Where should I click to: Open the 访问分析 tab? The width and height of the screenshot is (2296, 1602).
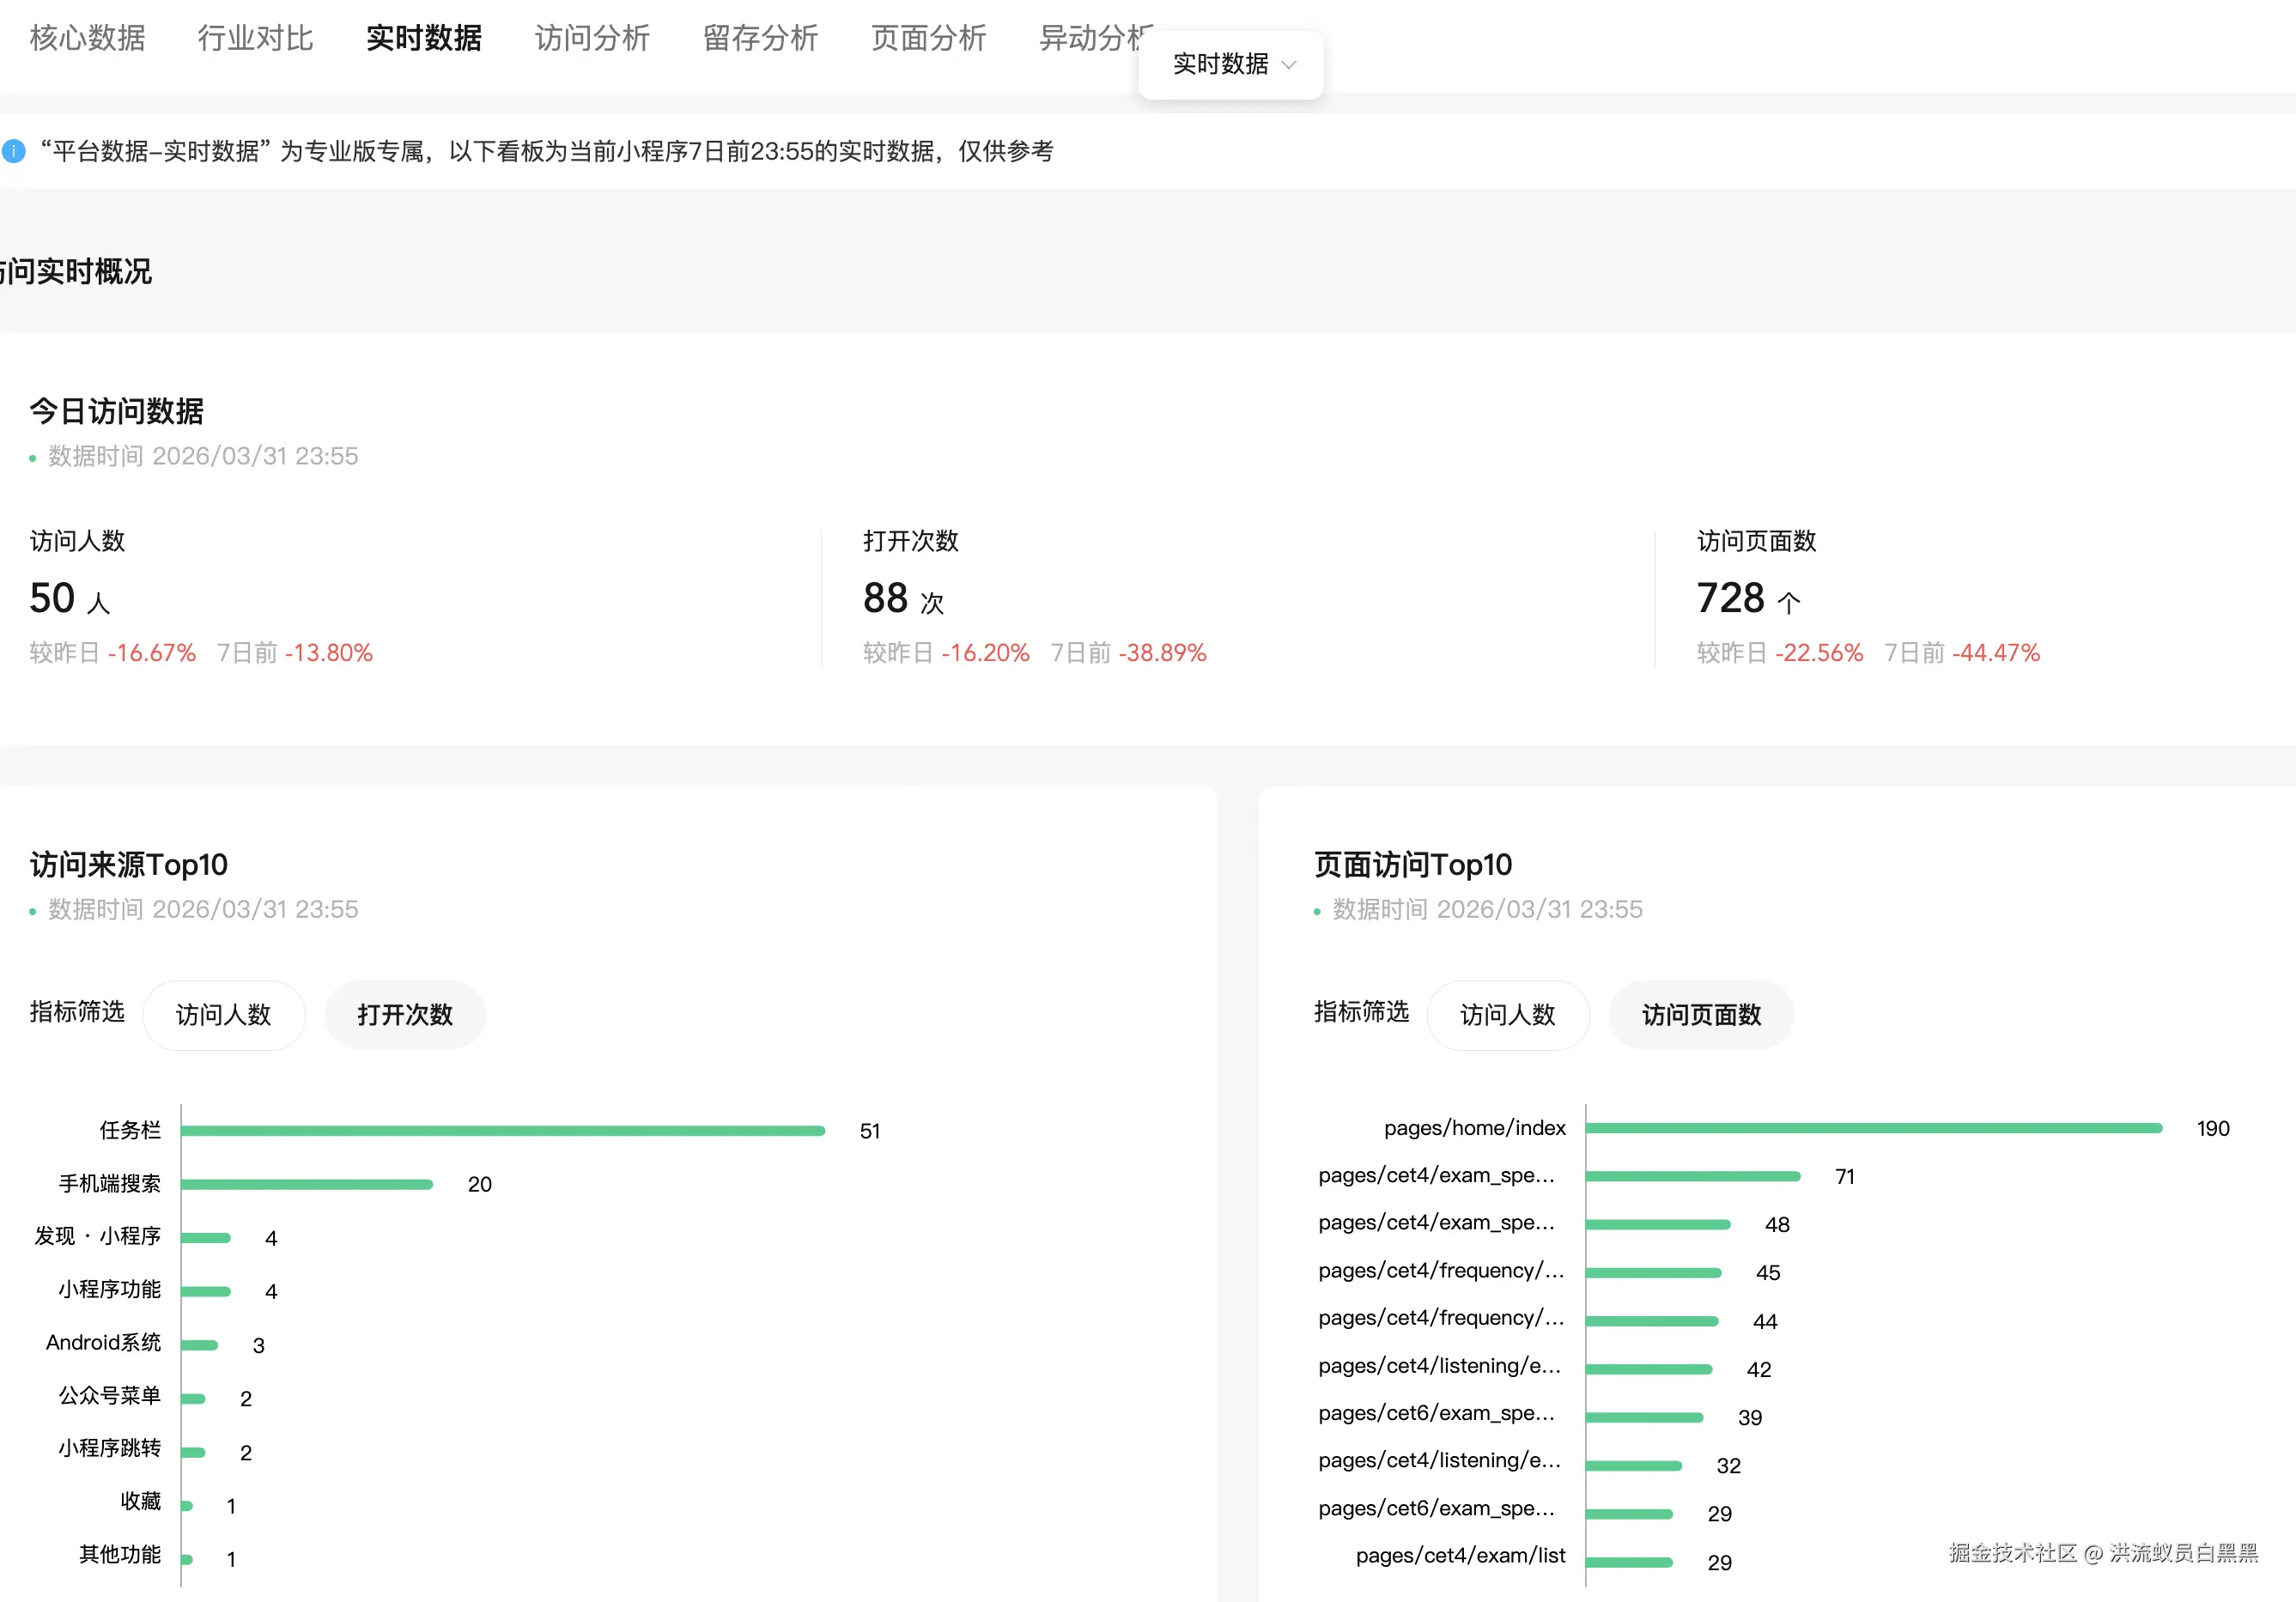(x=592, y=38)
